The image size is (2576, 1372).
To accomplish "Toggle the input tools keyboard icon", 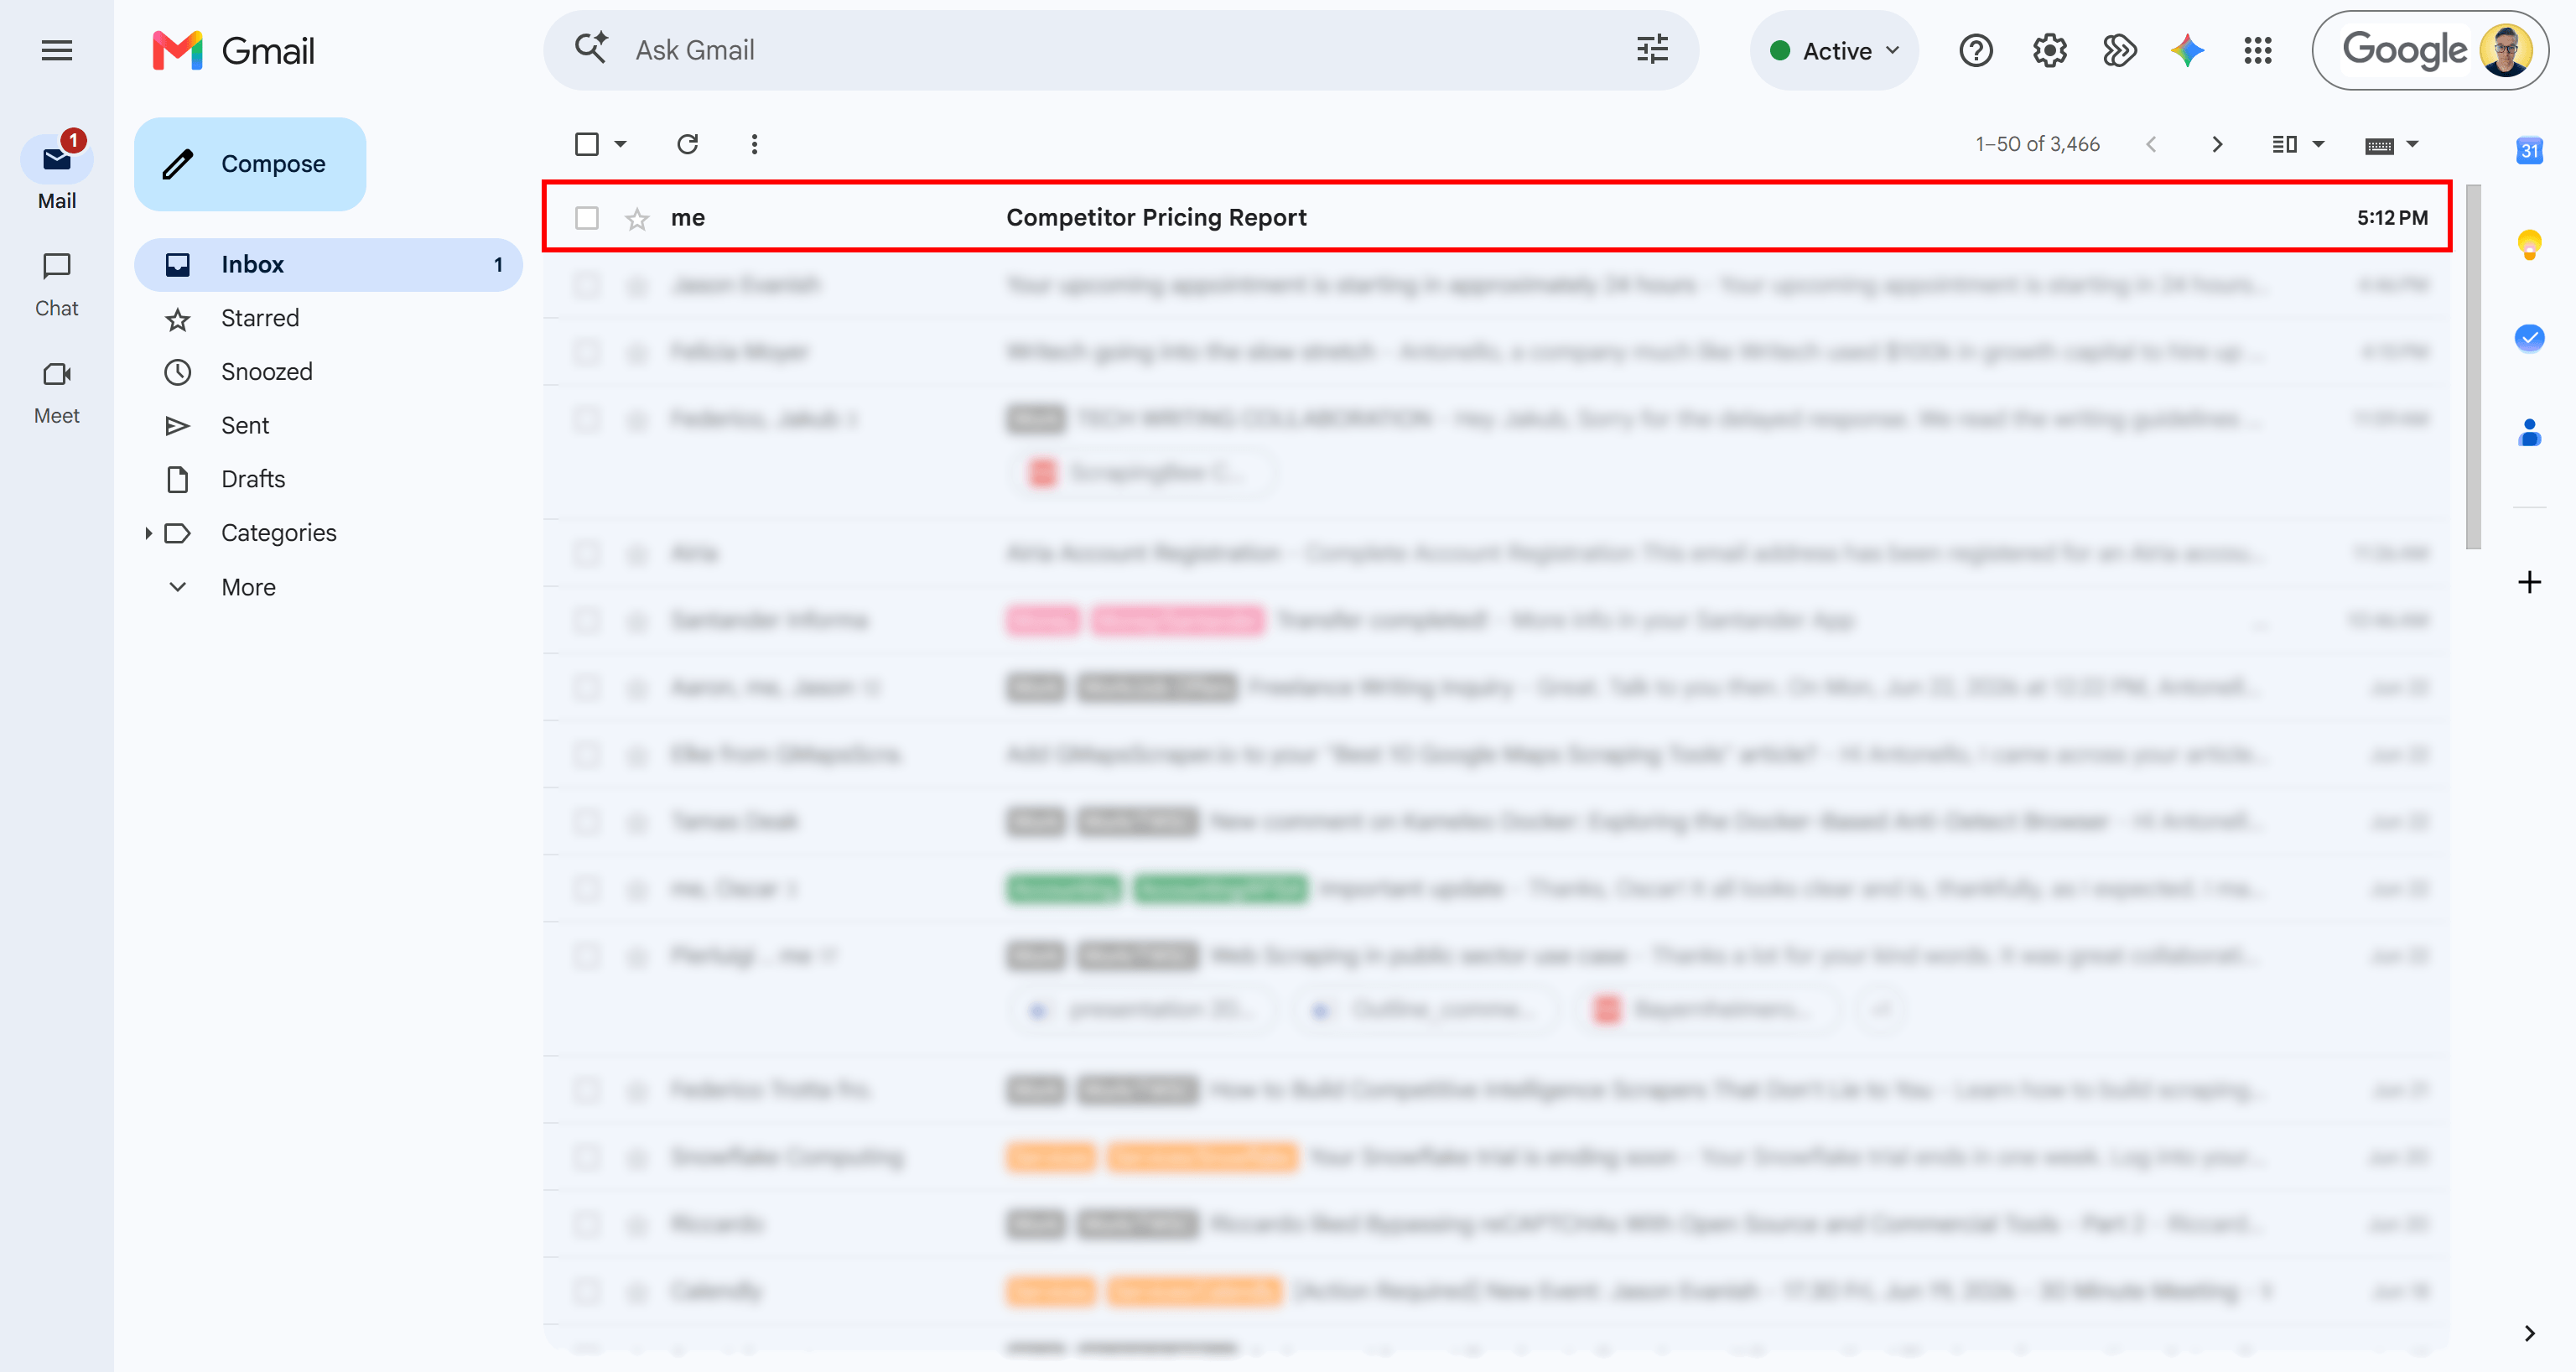I will click(x=2379, y=145).
